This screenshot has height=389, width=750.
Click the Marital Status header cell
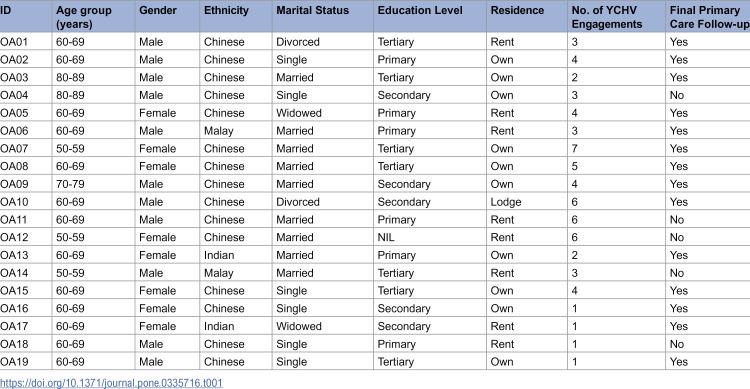(323, 17)
